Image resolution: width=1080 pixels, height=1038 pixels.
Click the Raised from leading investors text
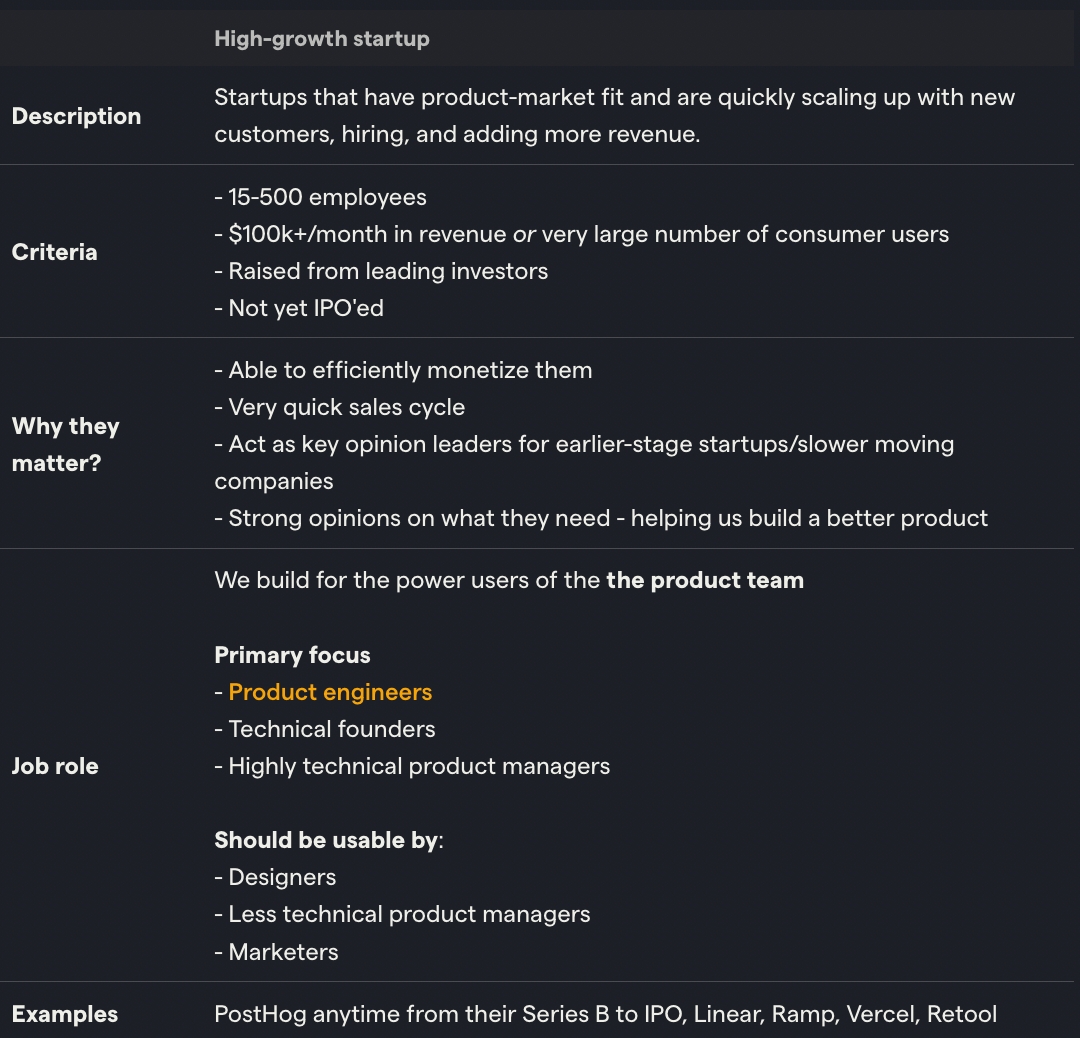[x=388, y=271]
